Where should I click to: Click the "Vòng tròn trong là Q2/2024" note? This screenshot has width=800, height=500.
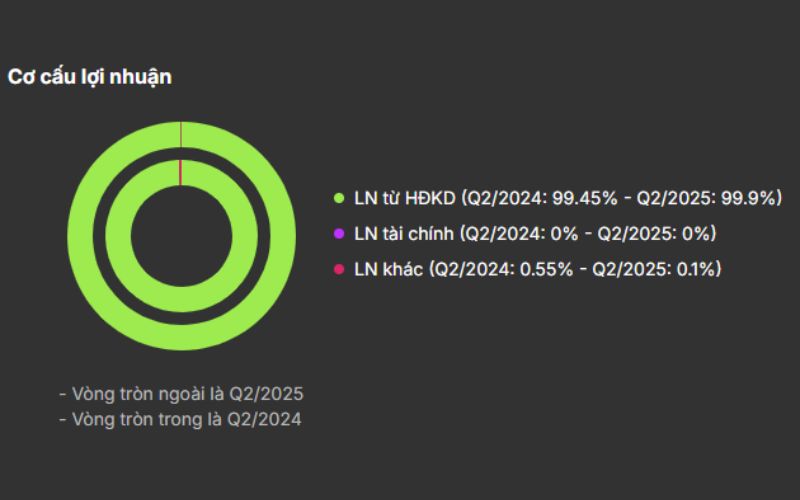pyautogui.click(x=180, y=420)
